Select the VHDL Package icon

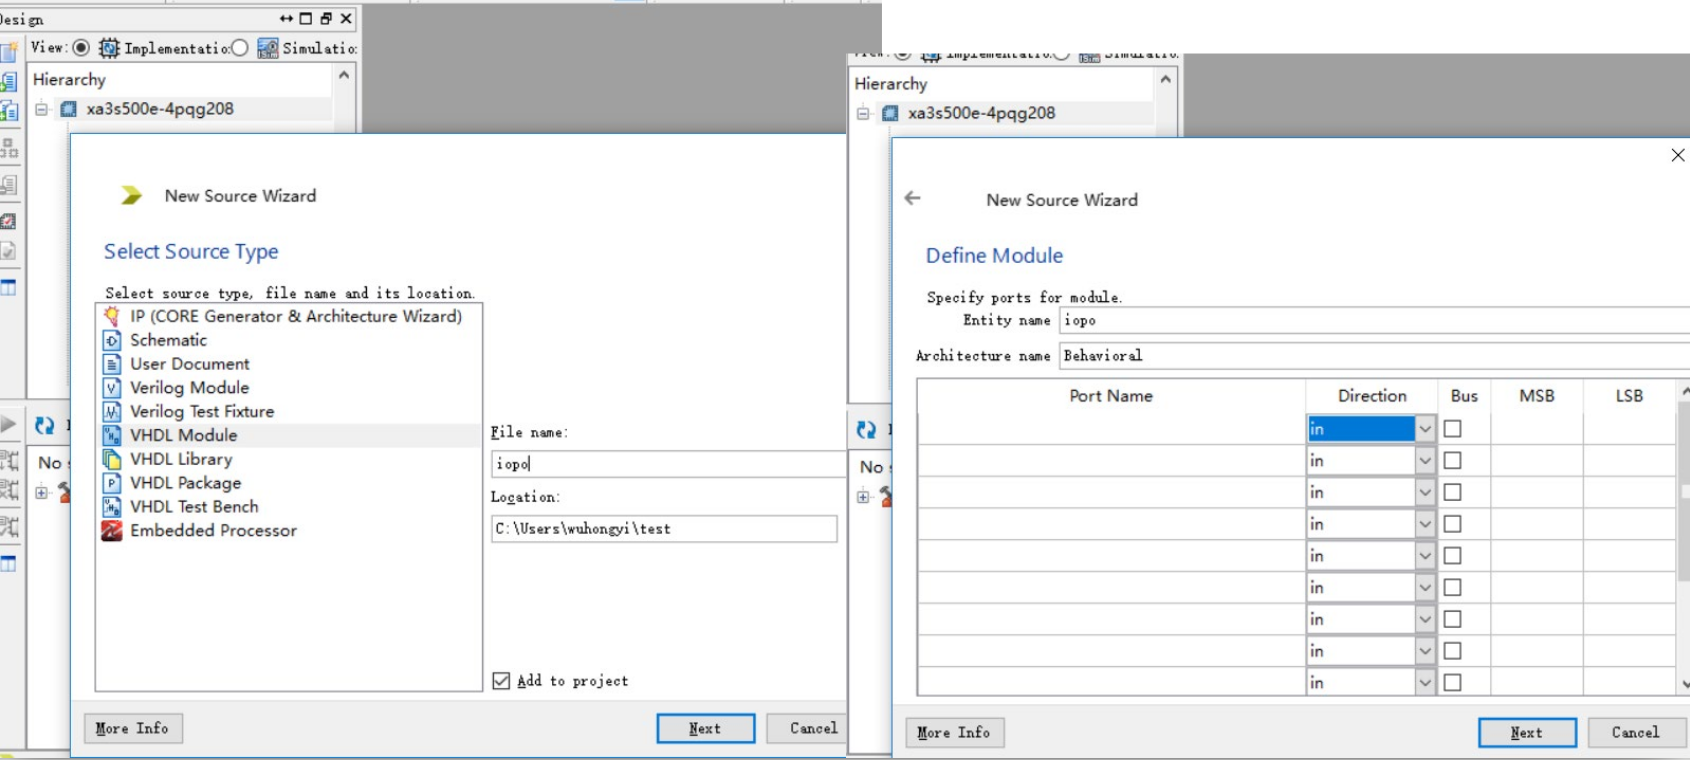coord(112,483)
